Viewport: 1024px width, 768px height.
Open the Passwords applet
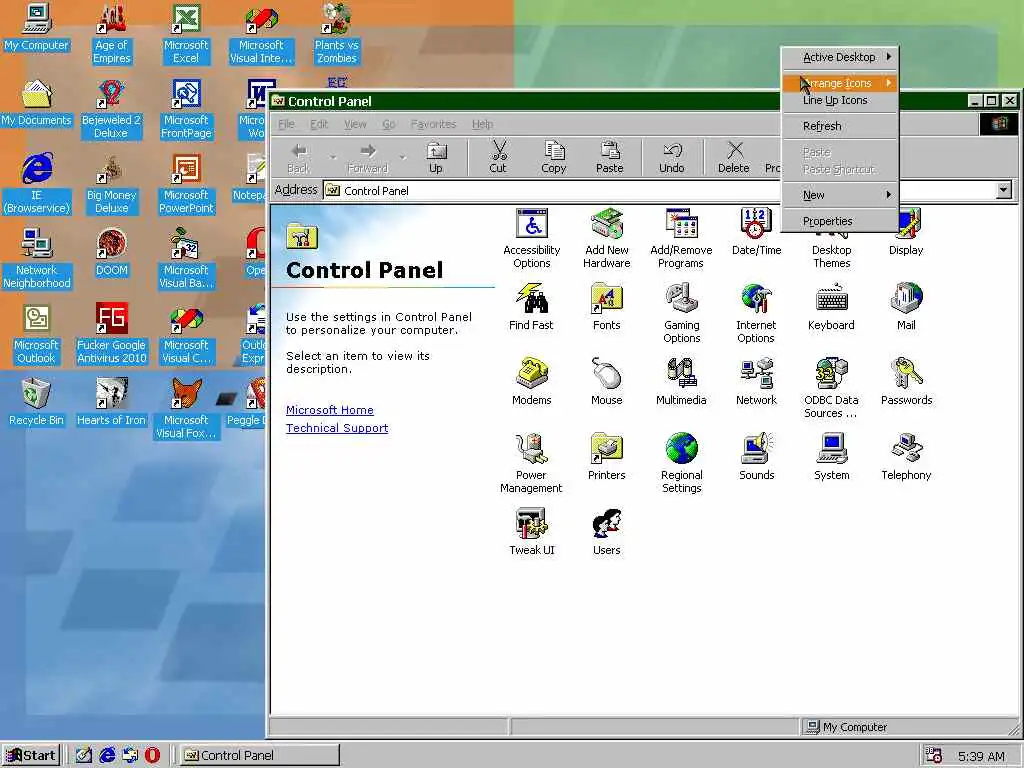pyautogui.click(x=906, y=382)
